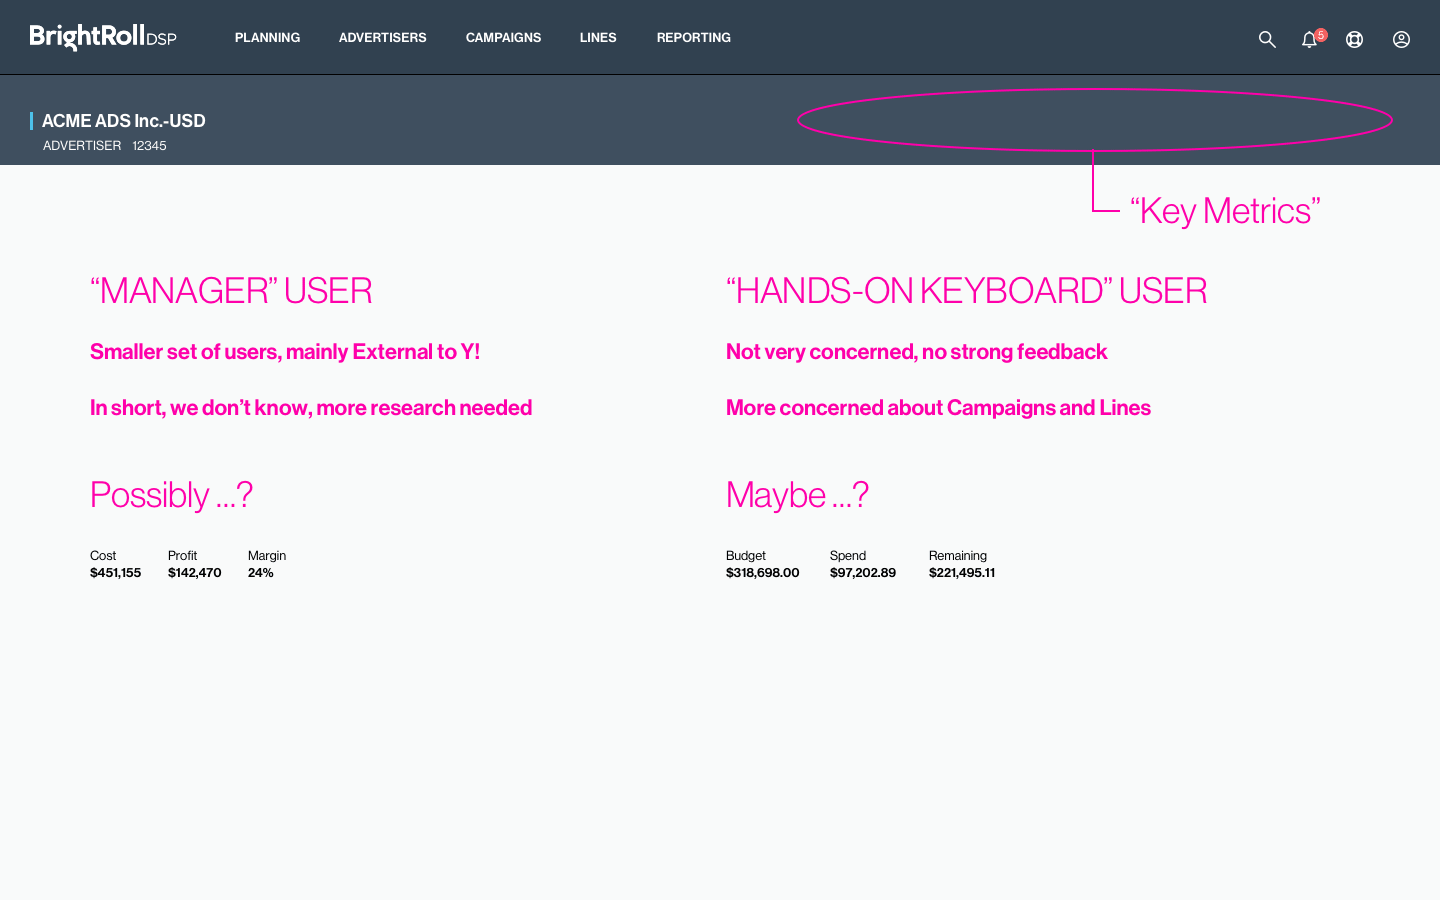
Task: Select the Budget value $318,698.00
Action: point(763,572)
